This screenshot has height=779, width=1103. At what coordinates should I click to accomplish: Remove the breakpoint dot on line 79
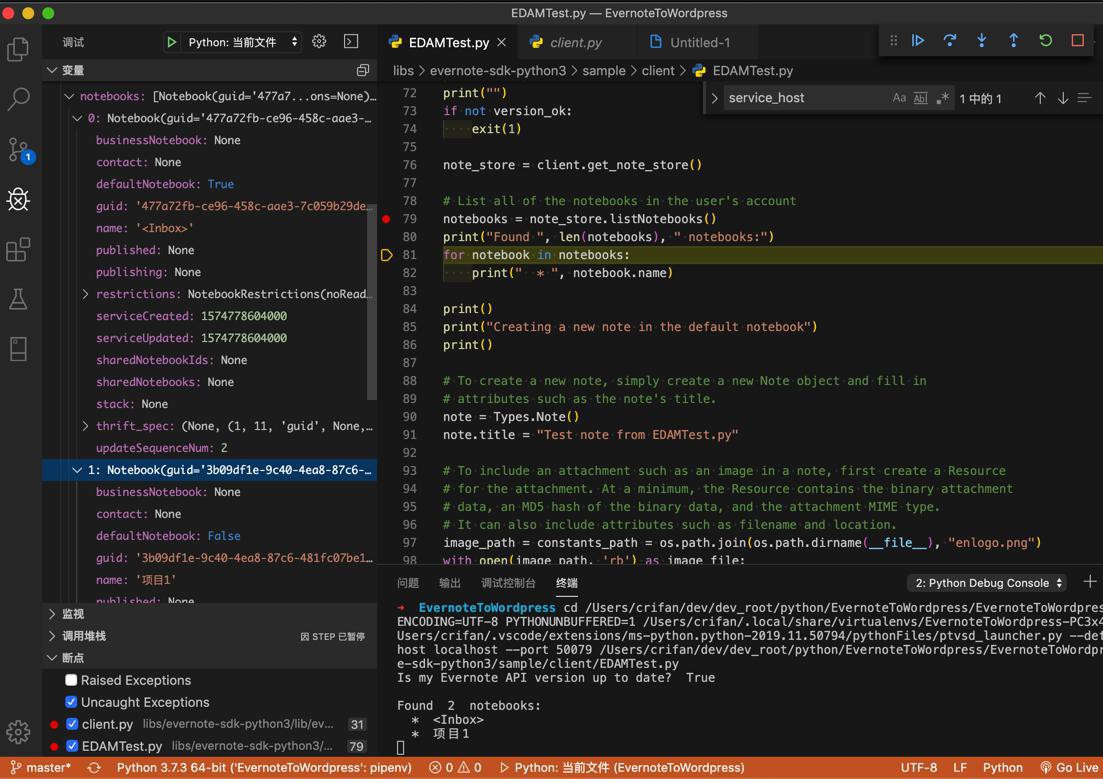pyautogui.click(x=386, y=219)
